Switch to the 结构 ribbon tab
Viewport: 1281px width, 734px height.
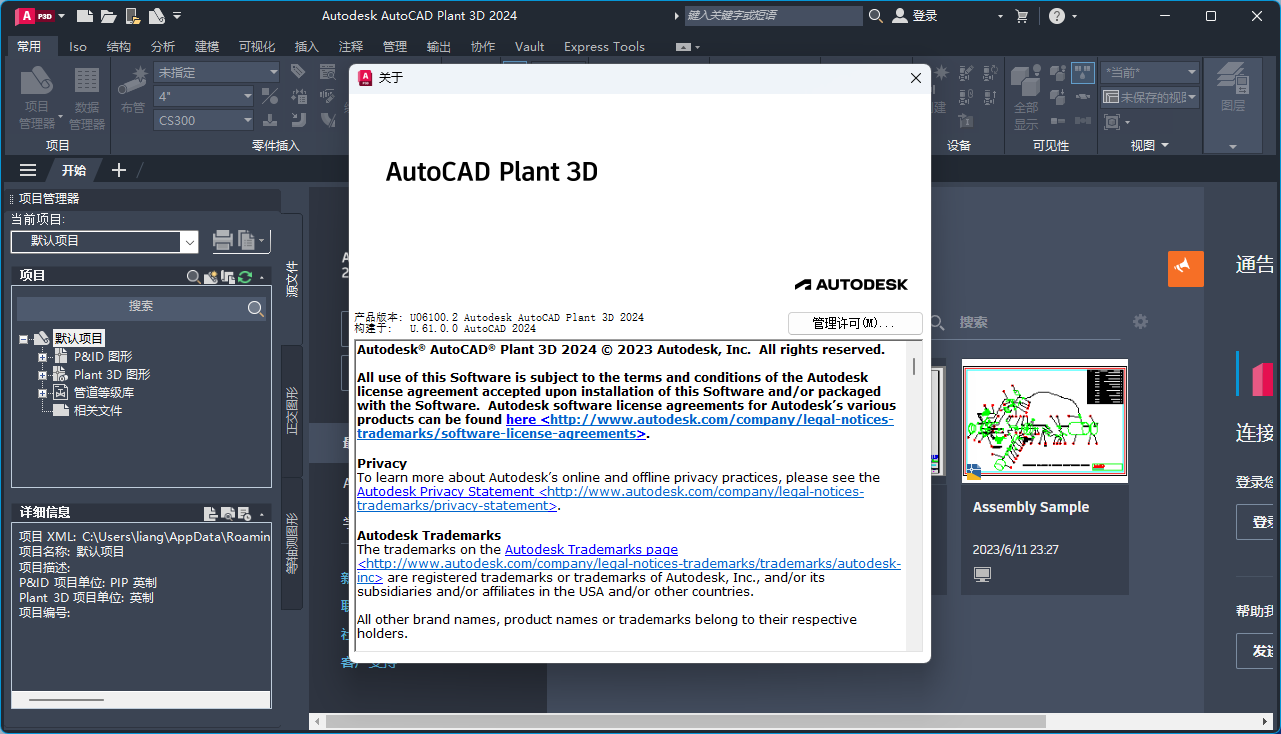[x=118, y=46]
